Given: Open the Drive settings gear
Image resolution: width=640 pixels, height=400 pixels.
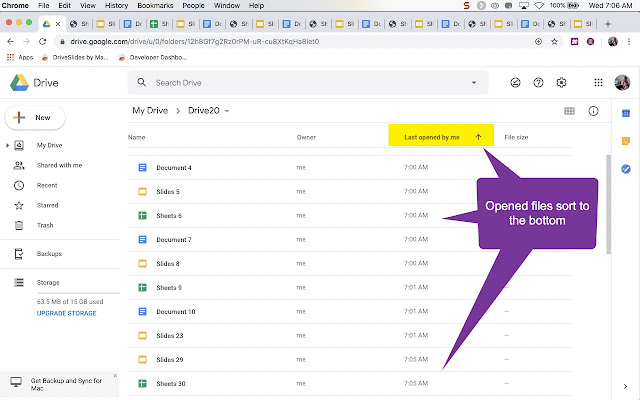Looking at the screenshot, I should pyautogui.click(x=562, y=83).
